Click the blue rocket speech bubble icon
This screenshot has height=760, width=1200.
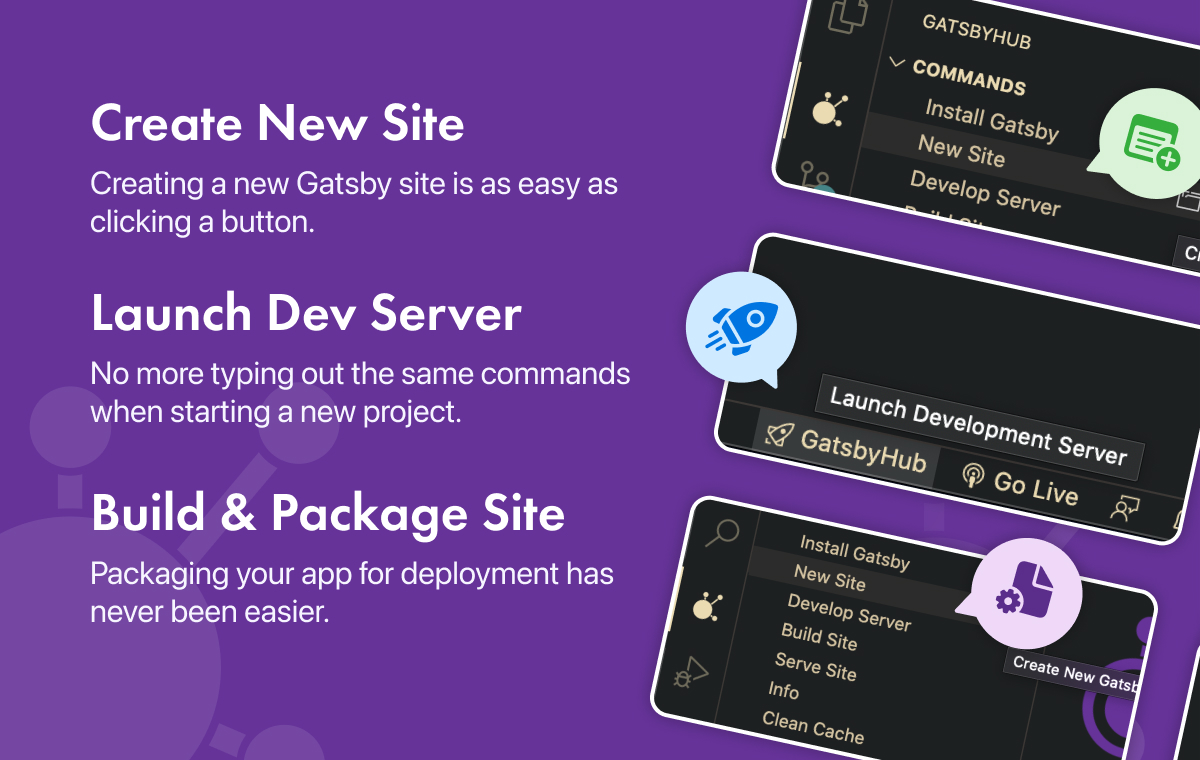point(740,328)
